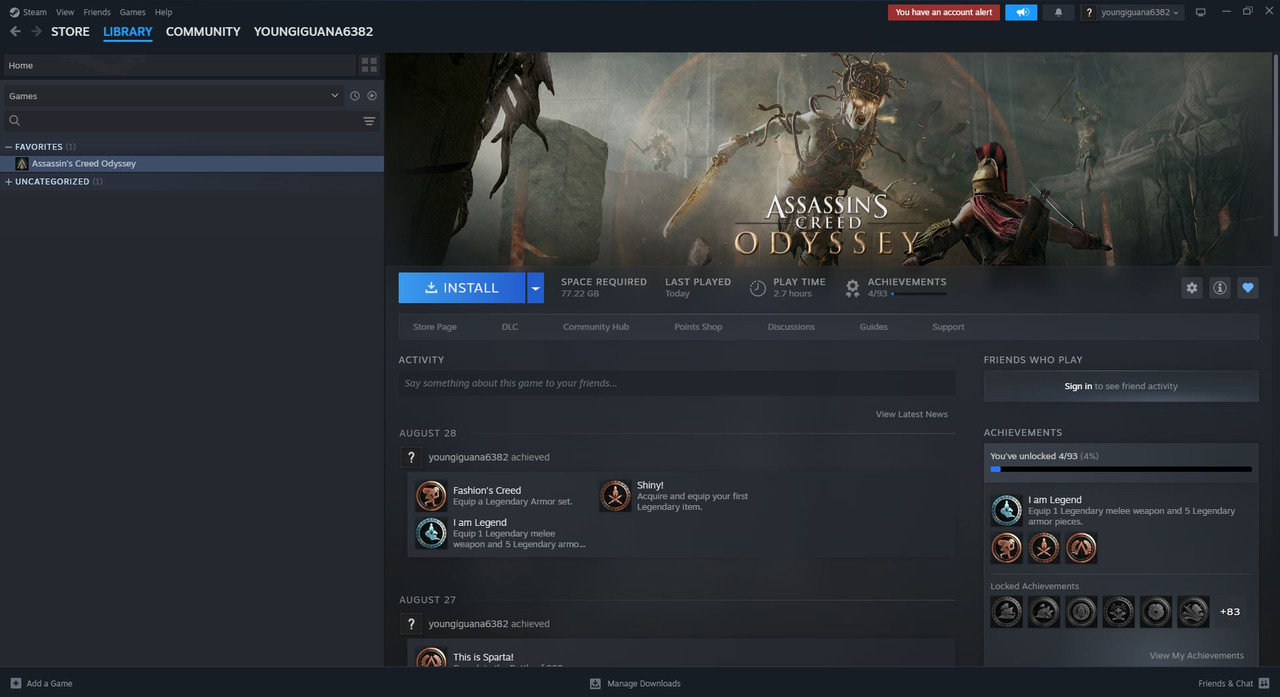Toggle the library grid view icon
The image size is (1280, 697).
pos(369,65)
